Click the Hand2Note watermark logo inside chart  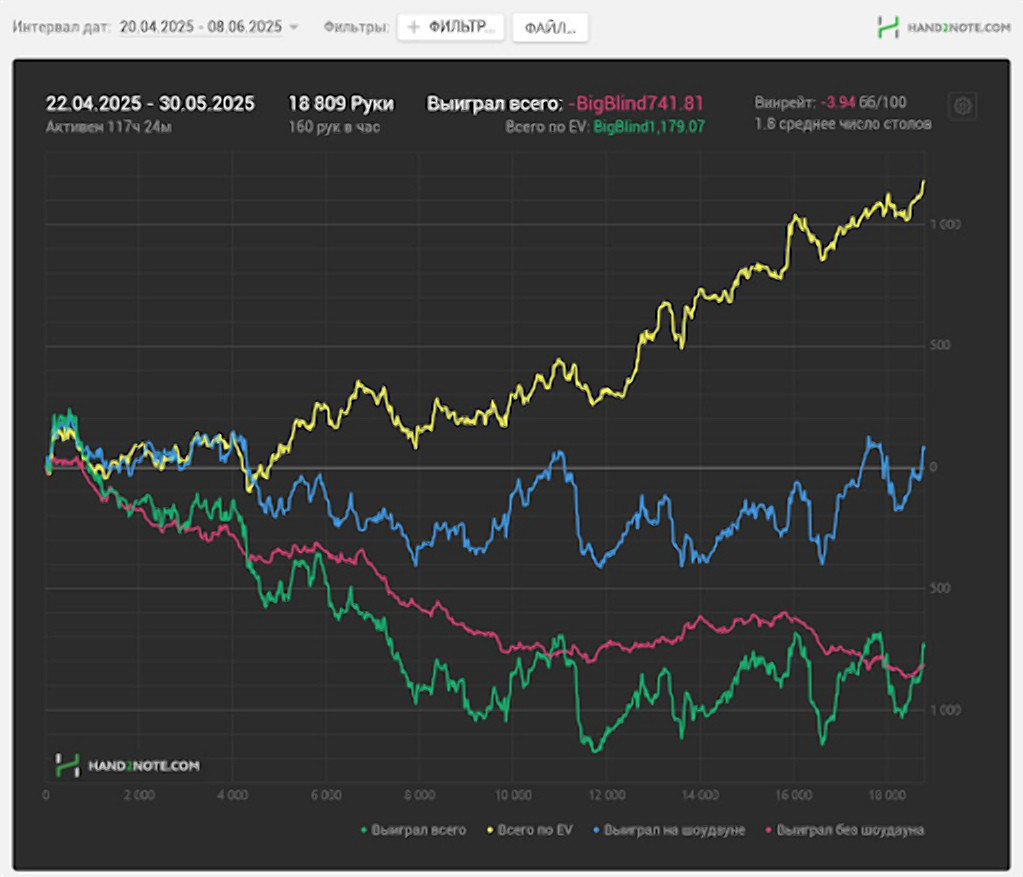click(127, 765)
